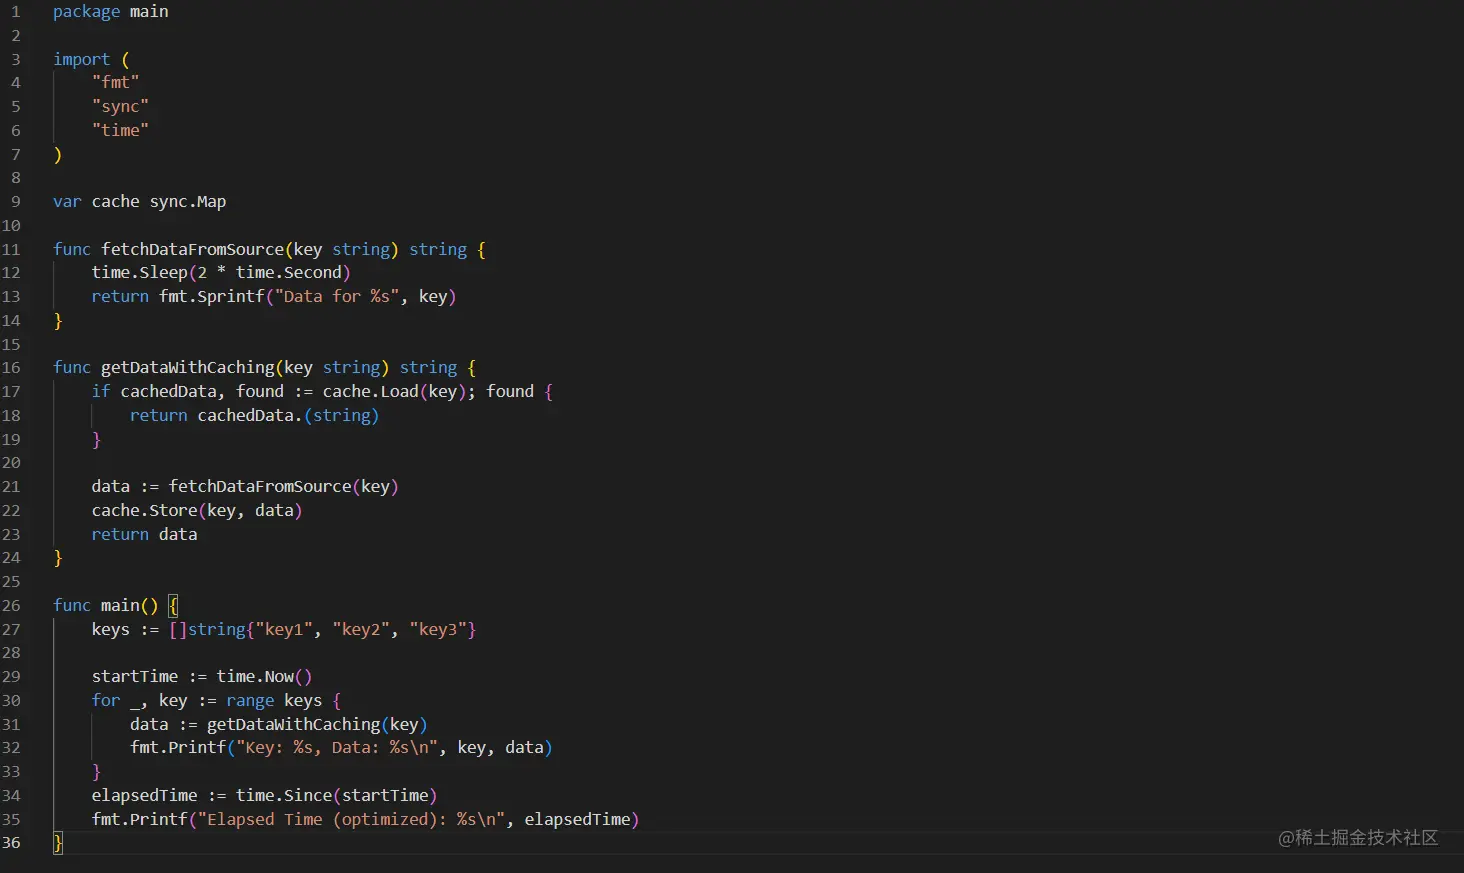Click the opening brace after main()
This screenshot has height=873, width=1464.
[x=173, y=606]
